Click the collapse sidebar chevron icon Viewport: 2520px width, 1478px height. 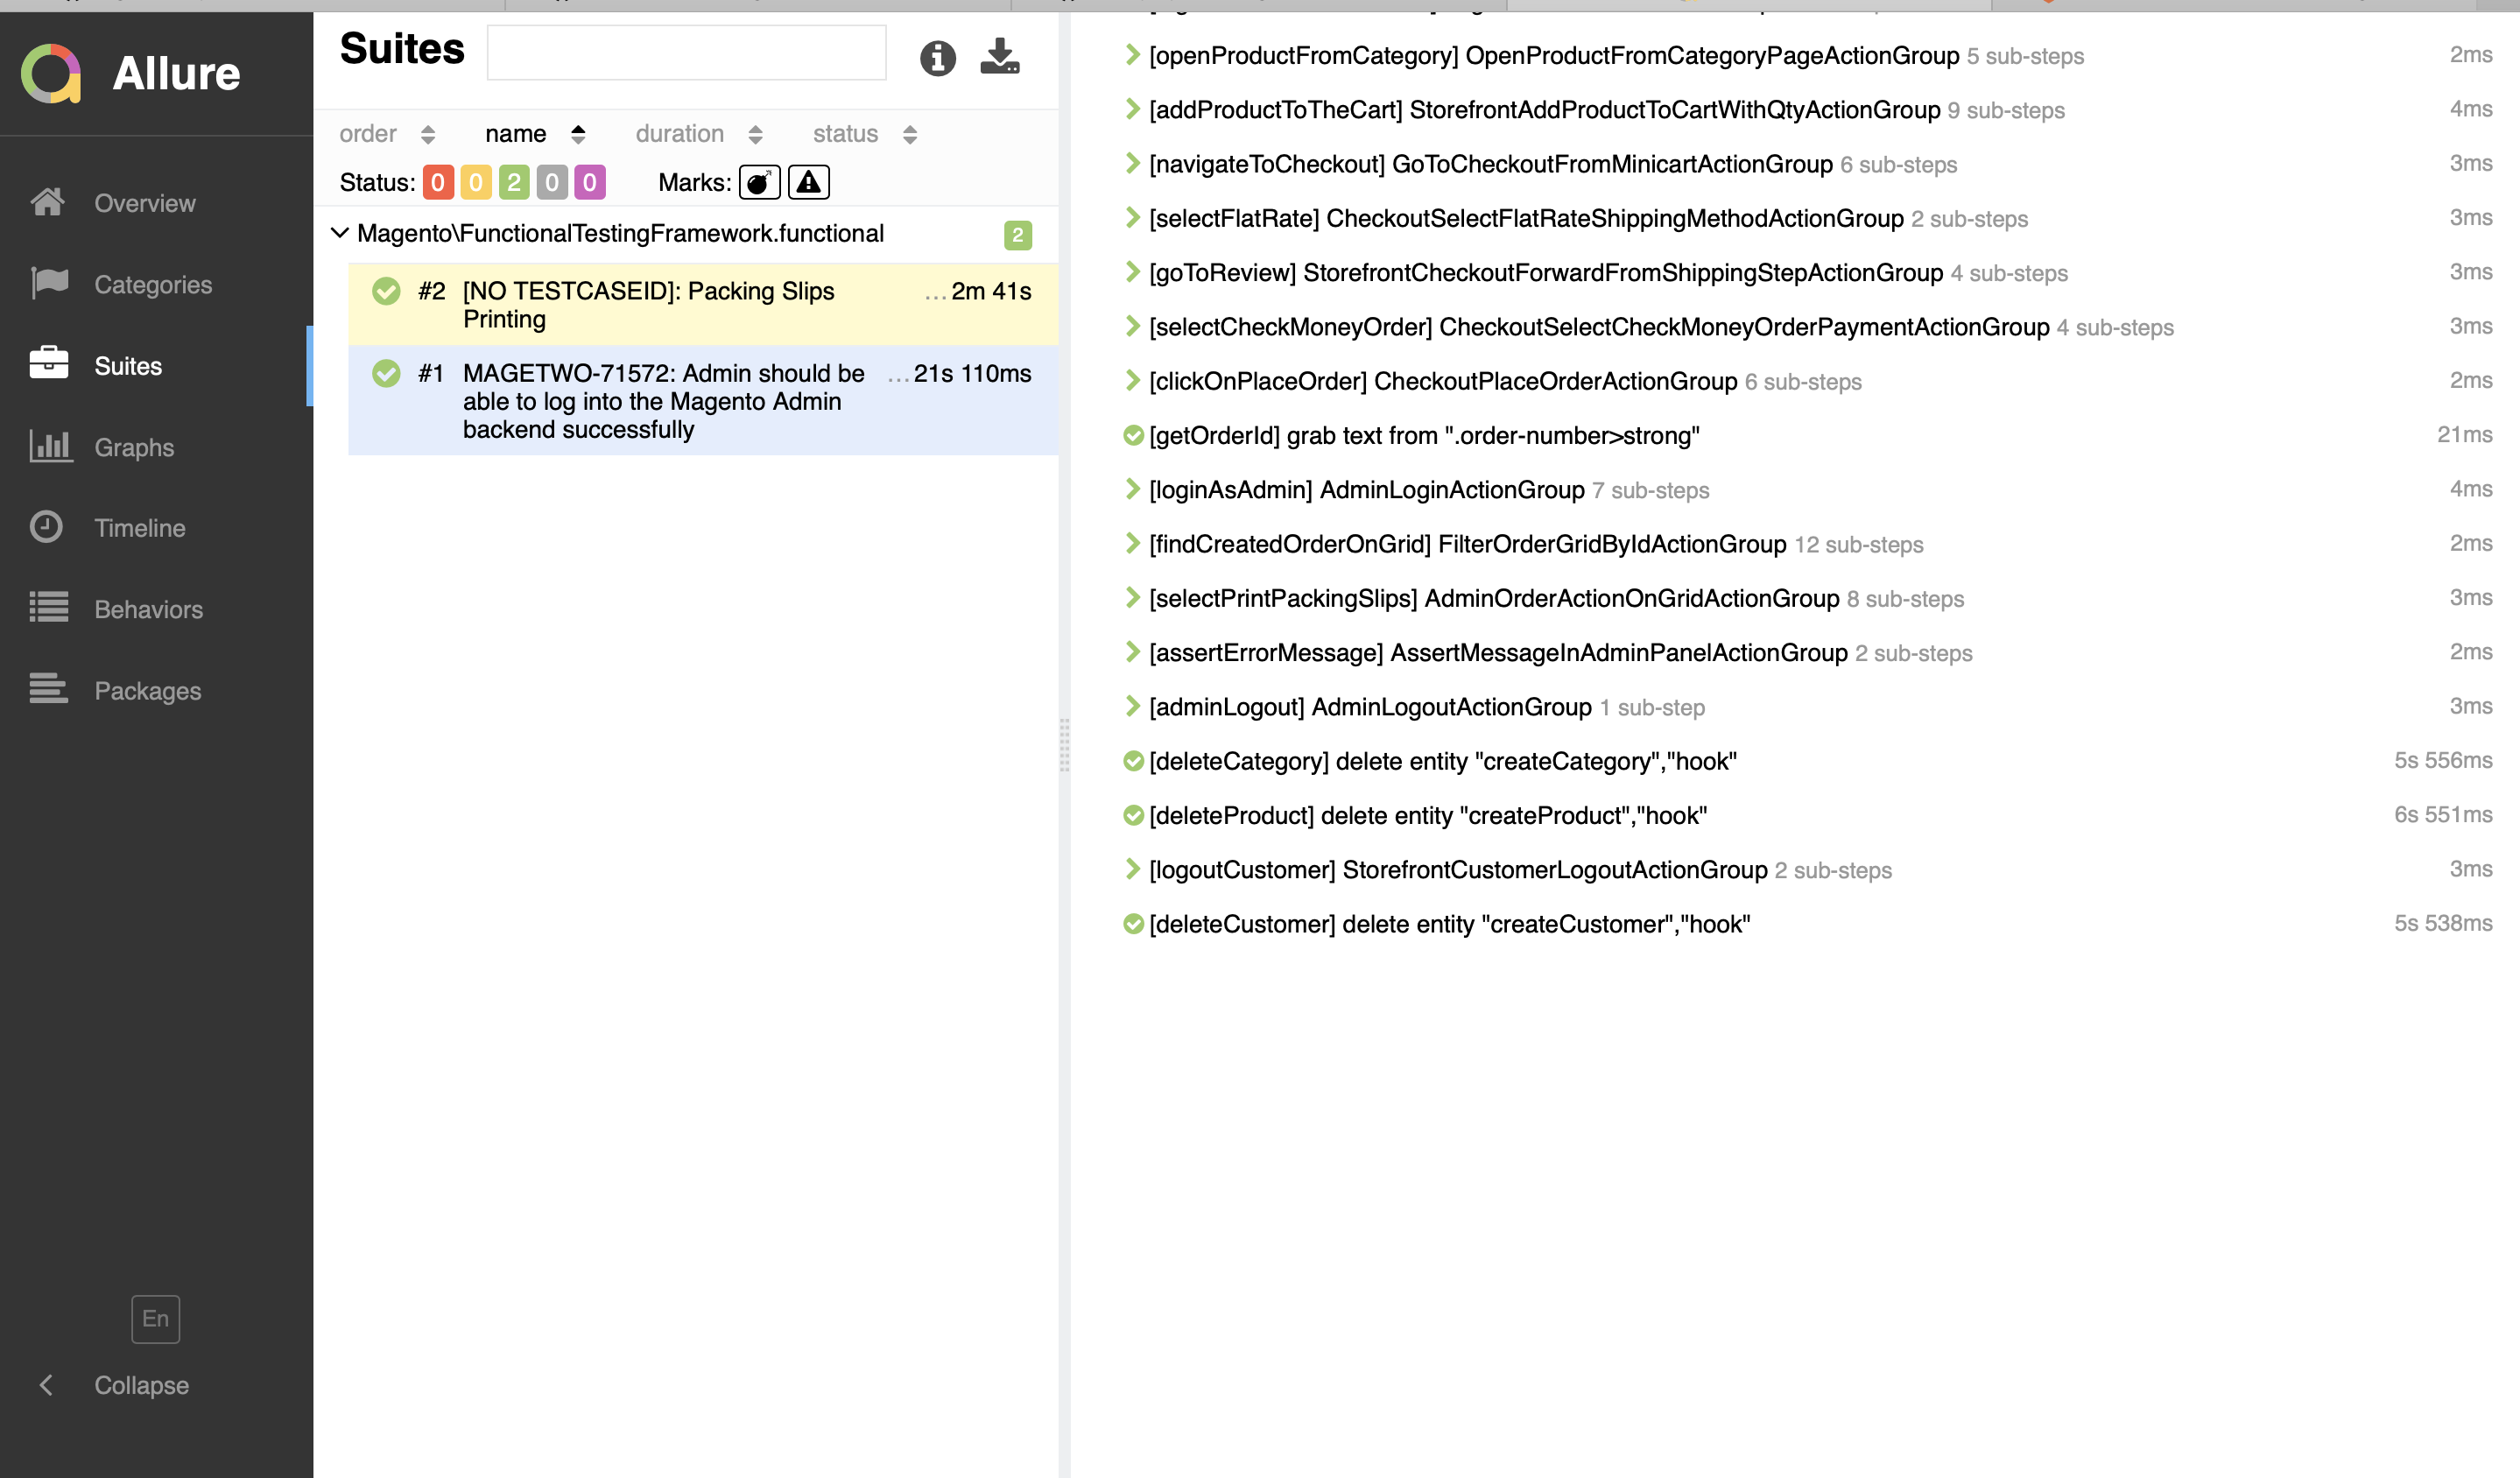point(46,1384)
